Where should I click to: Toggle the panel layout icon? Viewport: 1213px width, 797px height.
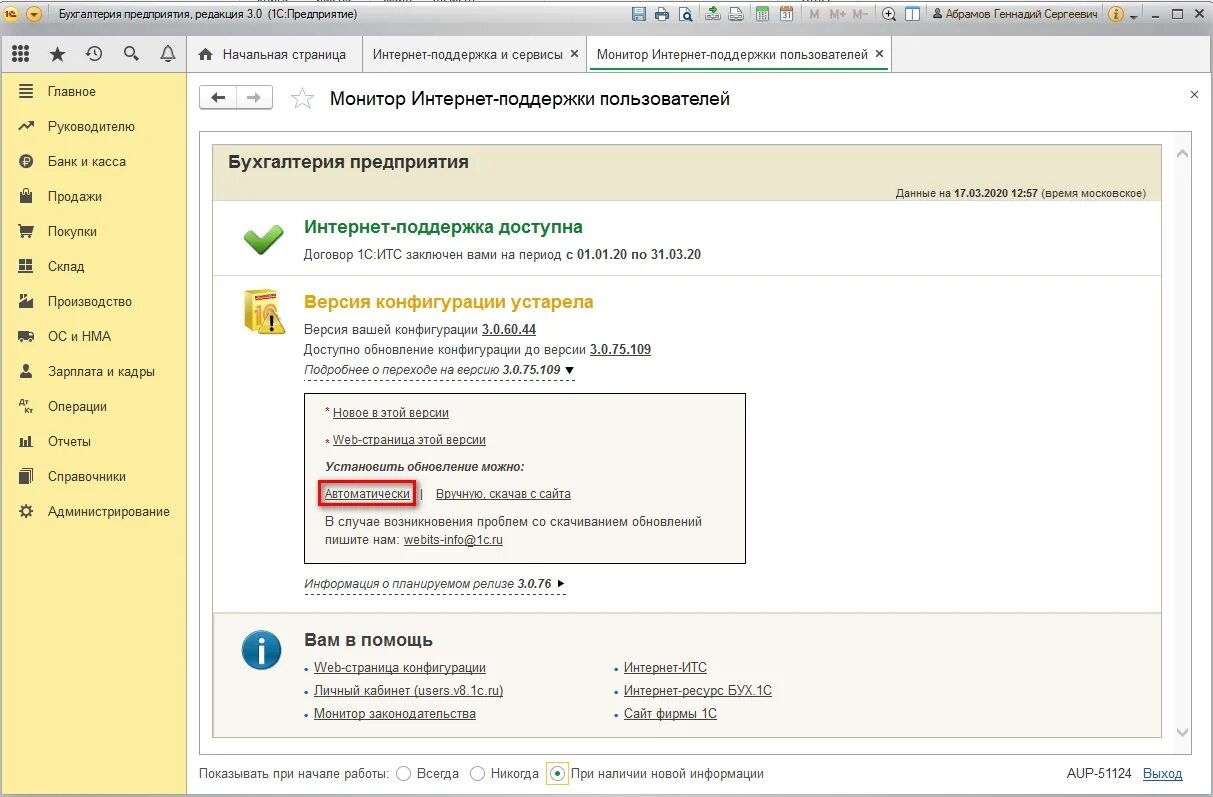(x=912, y=14)
